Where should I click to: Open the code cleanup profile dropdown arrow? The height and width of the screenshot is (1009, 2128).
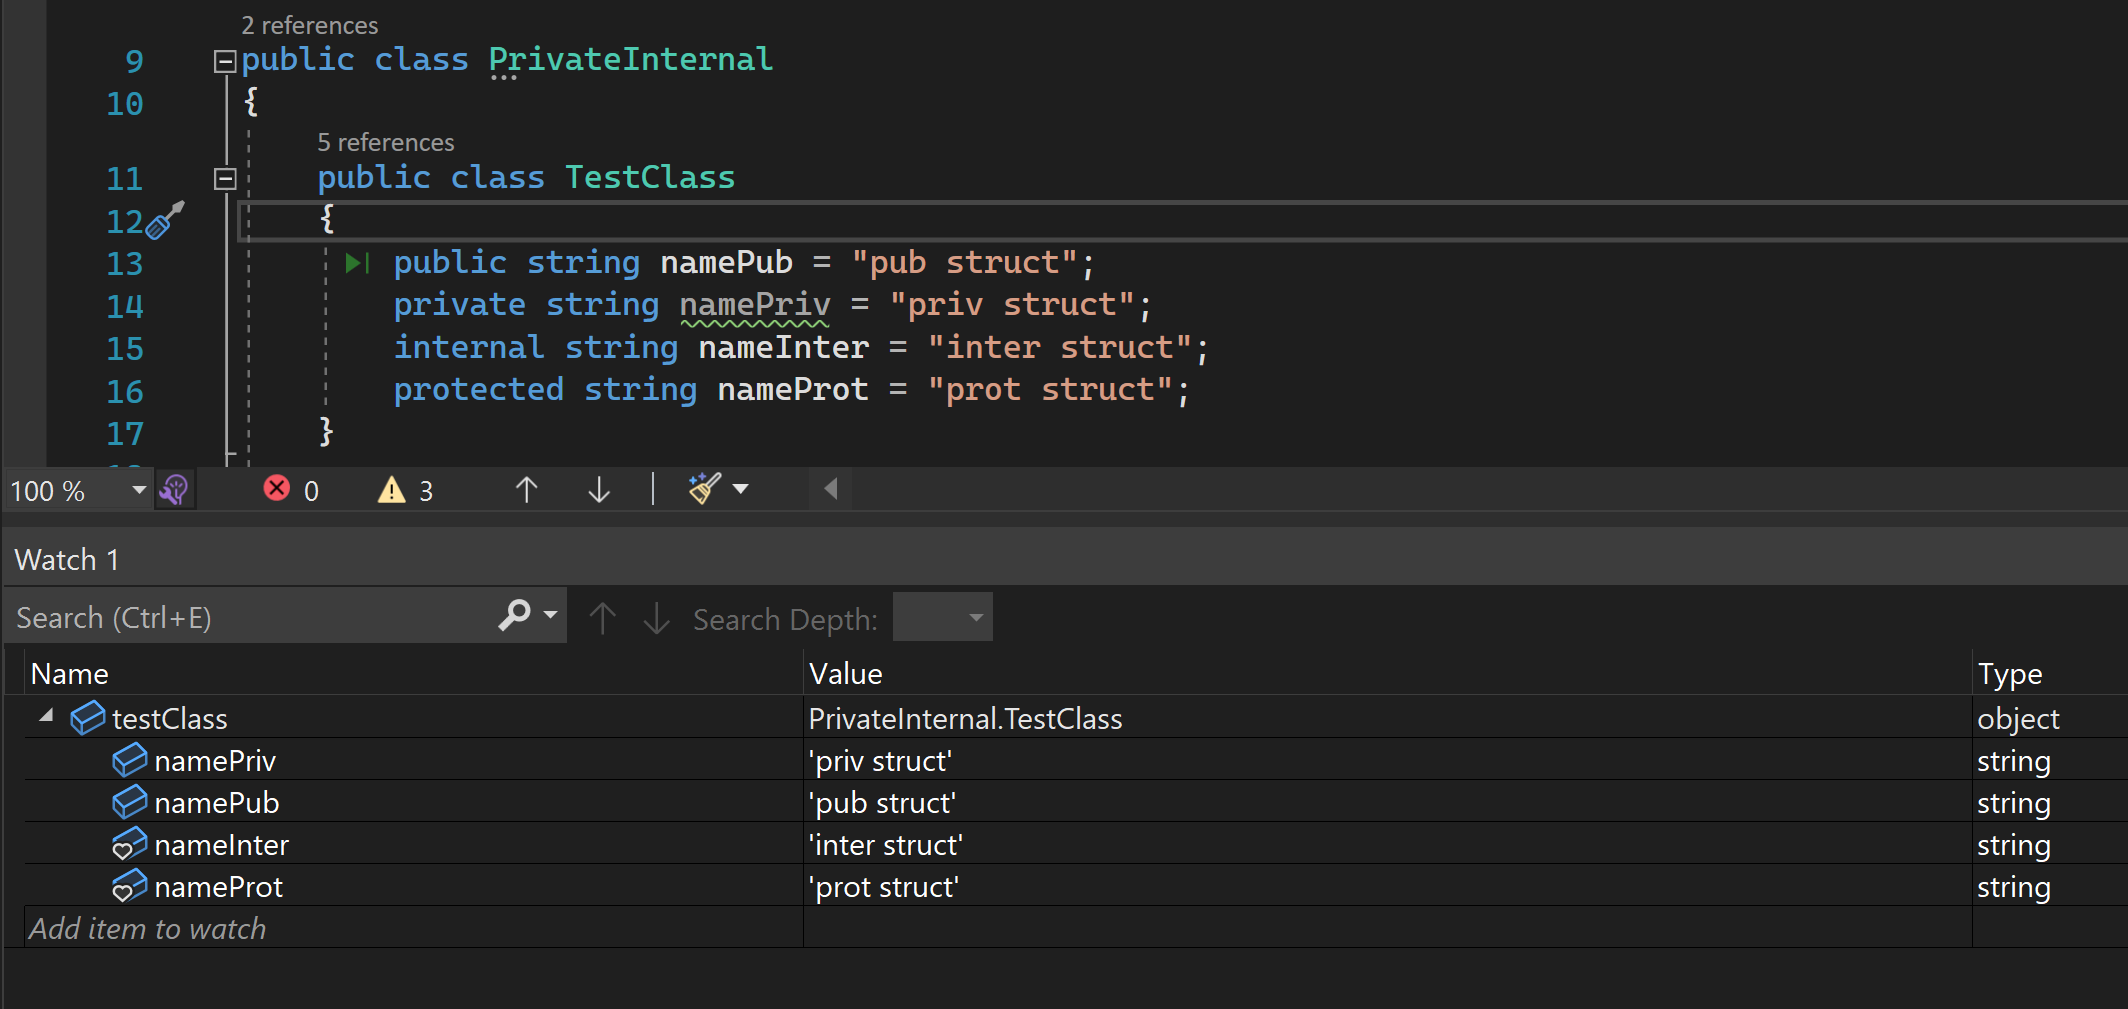[741, 489]
